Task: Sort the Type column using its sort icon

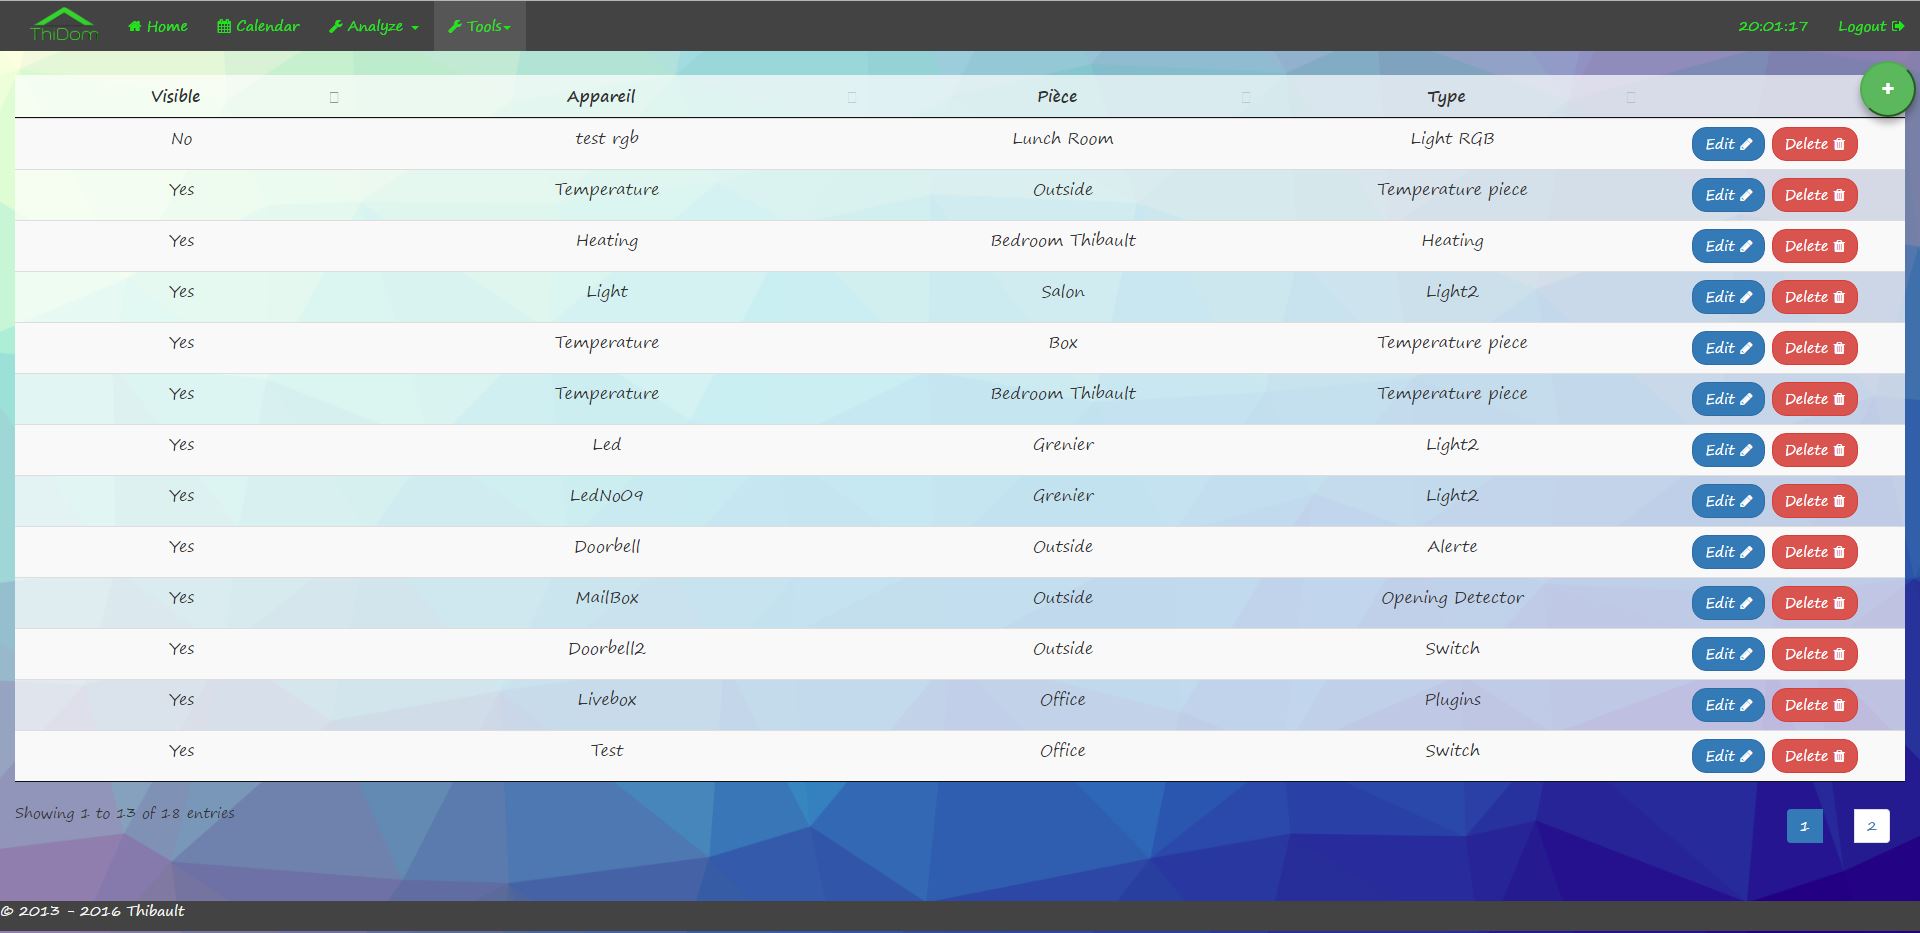Action: click(1631, 97)
